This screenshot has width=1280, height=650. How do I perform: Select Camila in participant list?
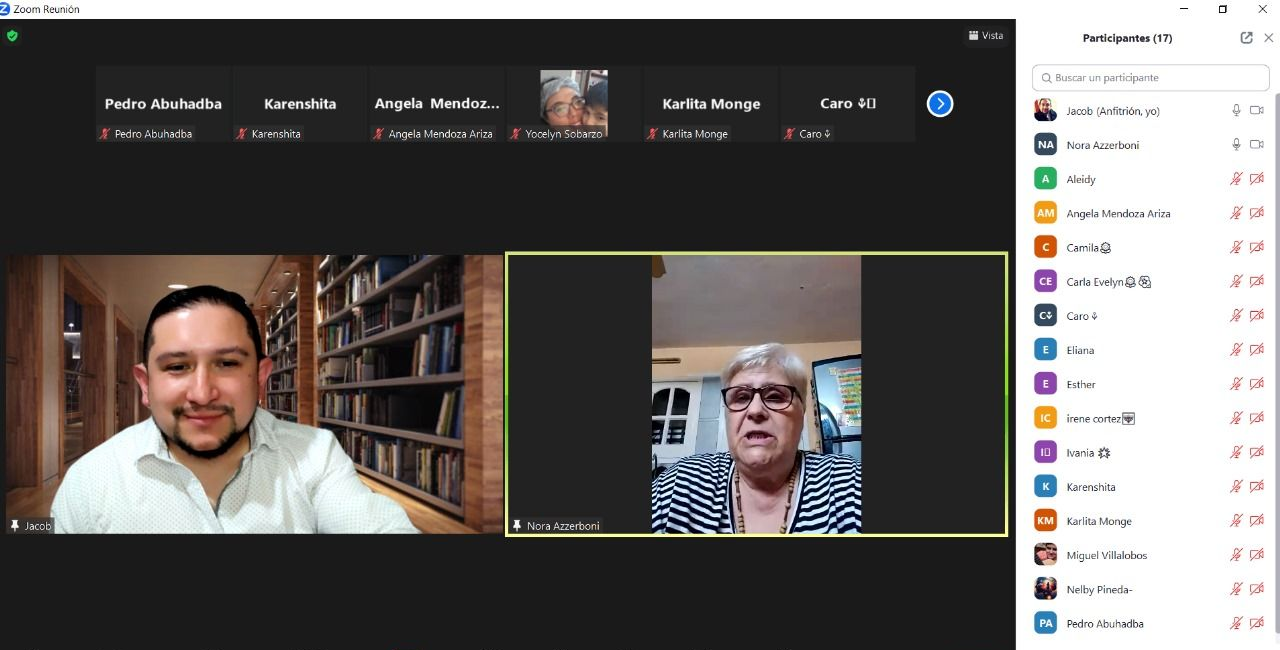click(1148, 247)
